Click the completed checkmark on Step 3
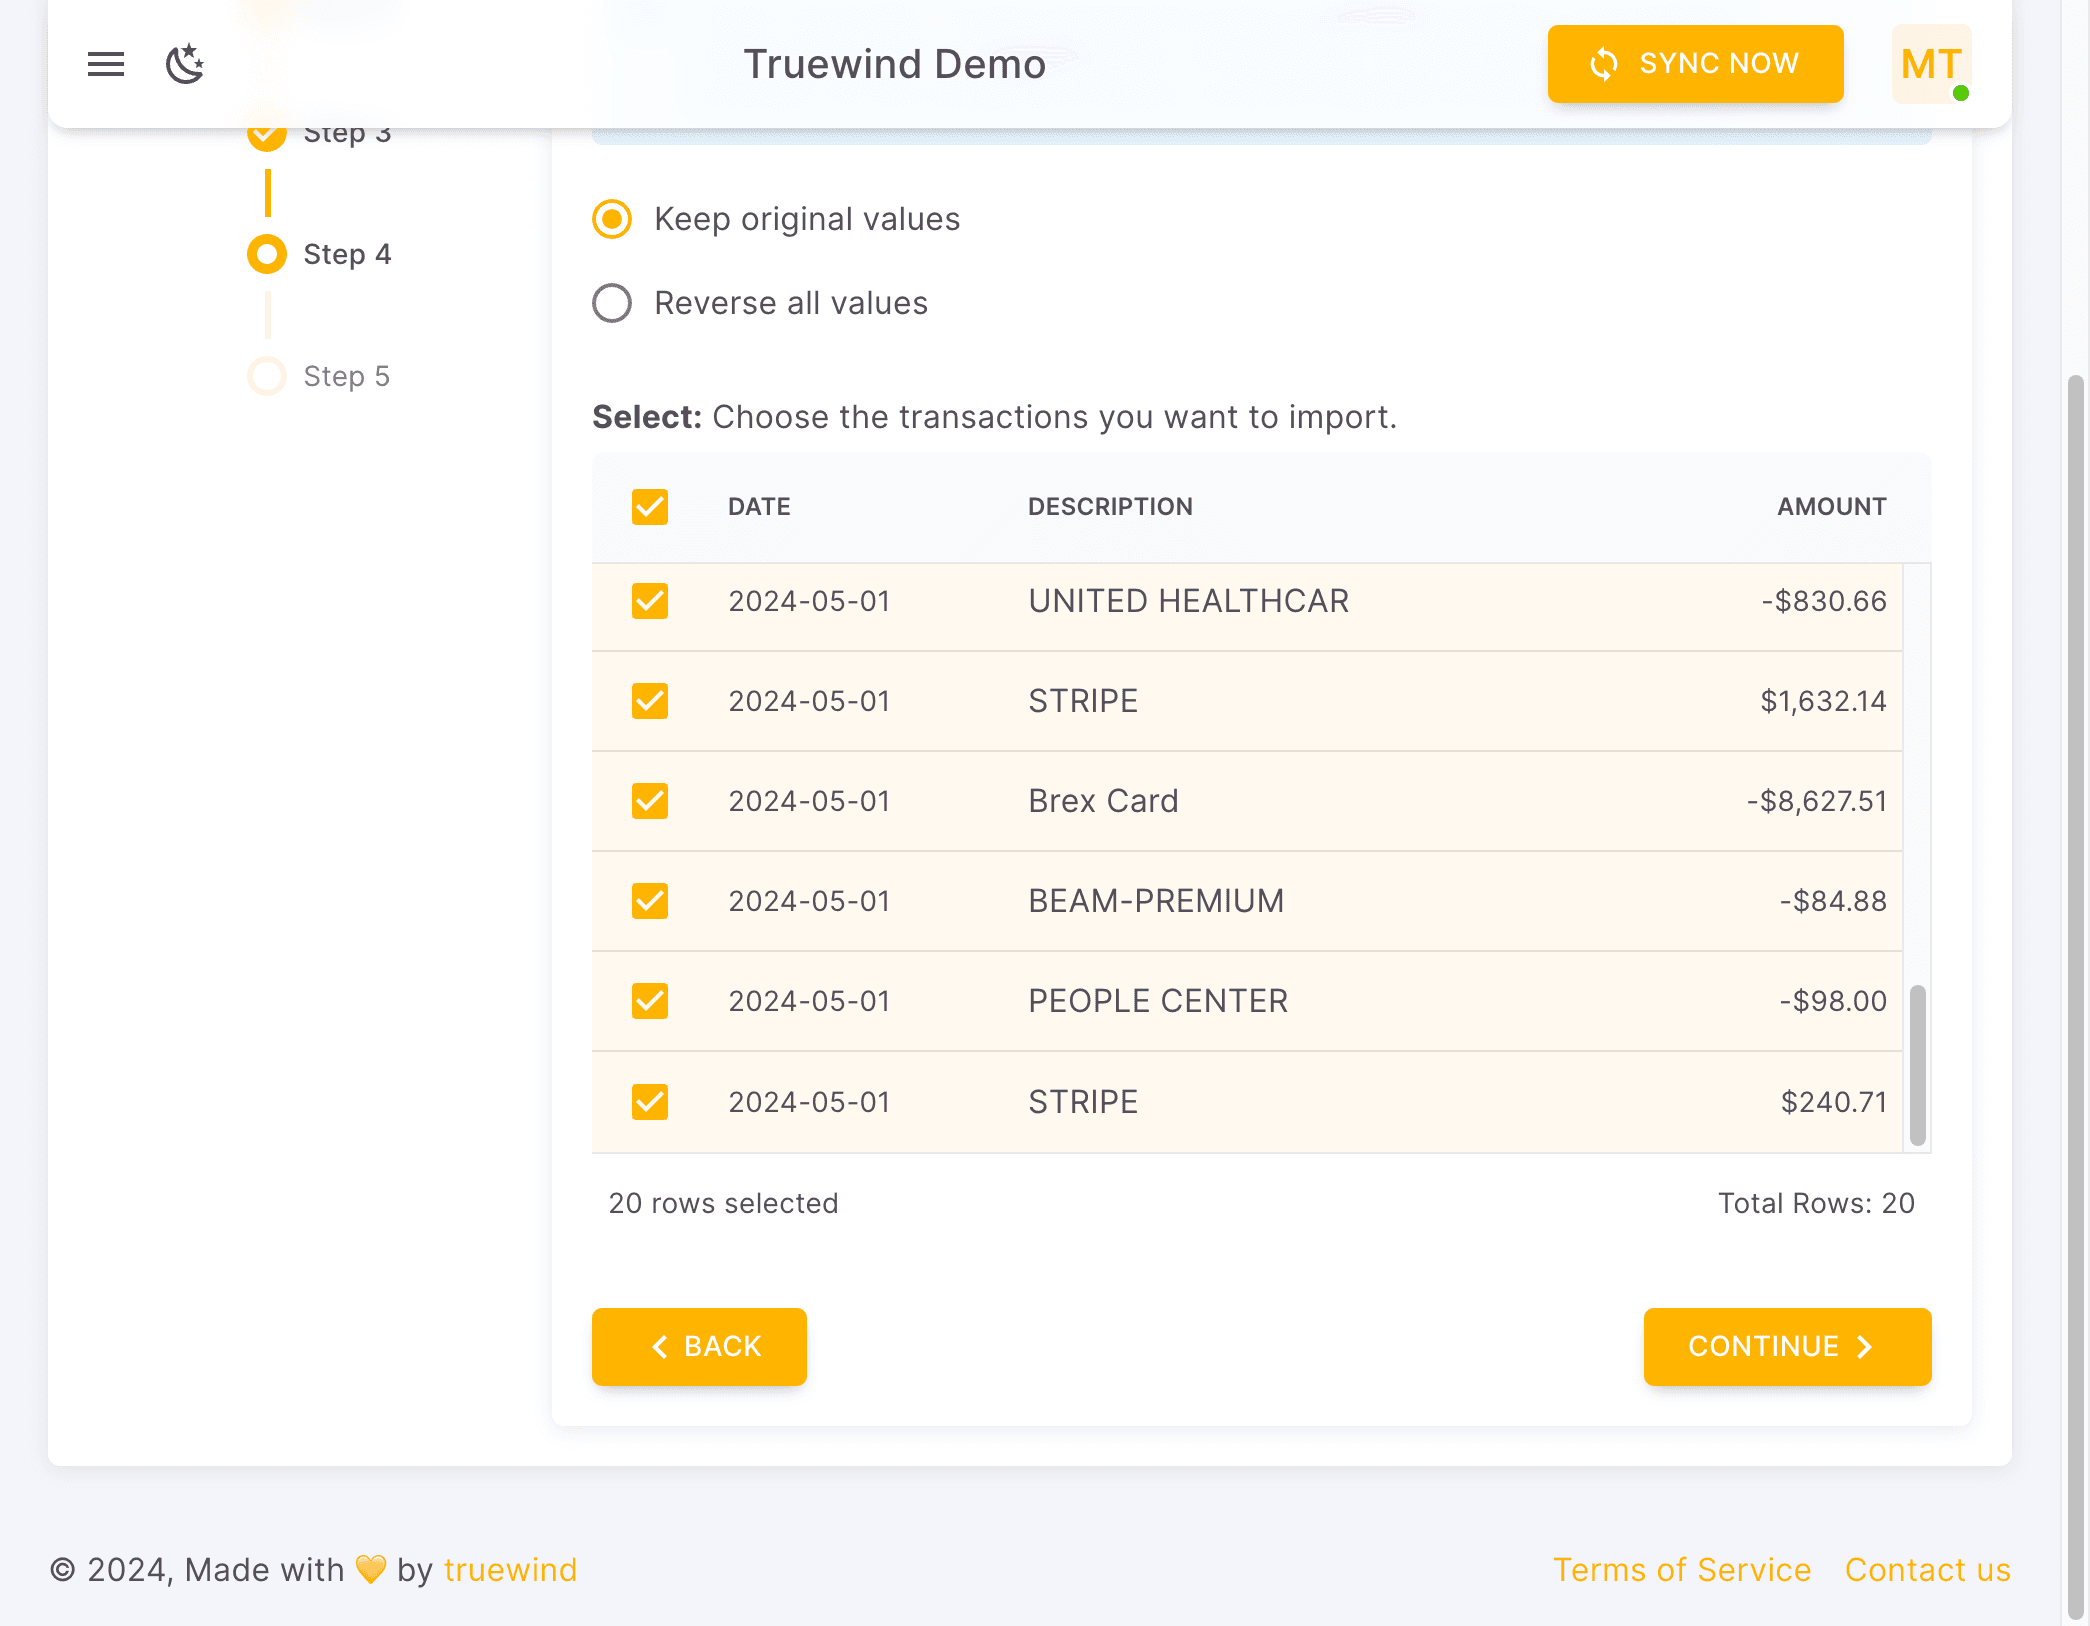 pyautogui.click(x=267, y=131)
